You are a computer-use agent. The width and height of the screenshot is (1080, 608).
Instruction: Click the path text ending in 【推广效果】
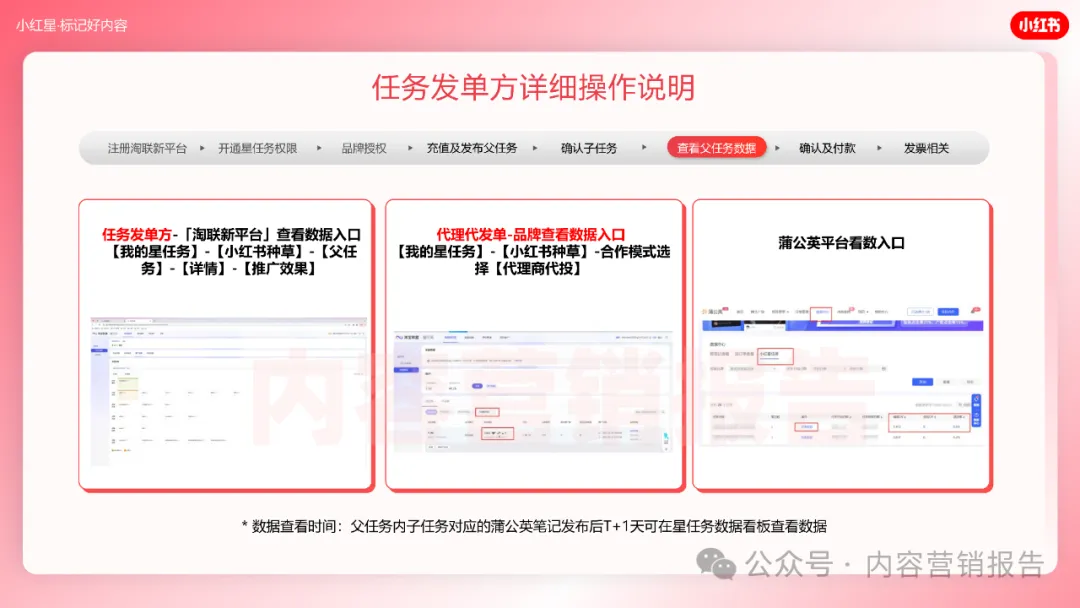231,260
